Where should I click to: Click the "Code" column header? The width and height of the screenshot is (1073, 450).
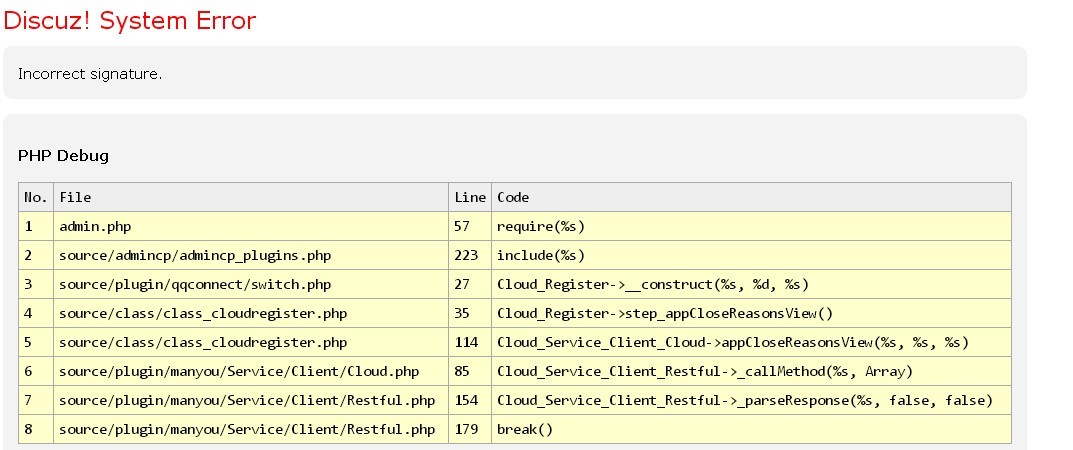(x=513, y=198)
